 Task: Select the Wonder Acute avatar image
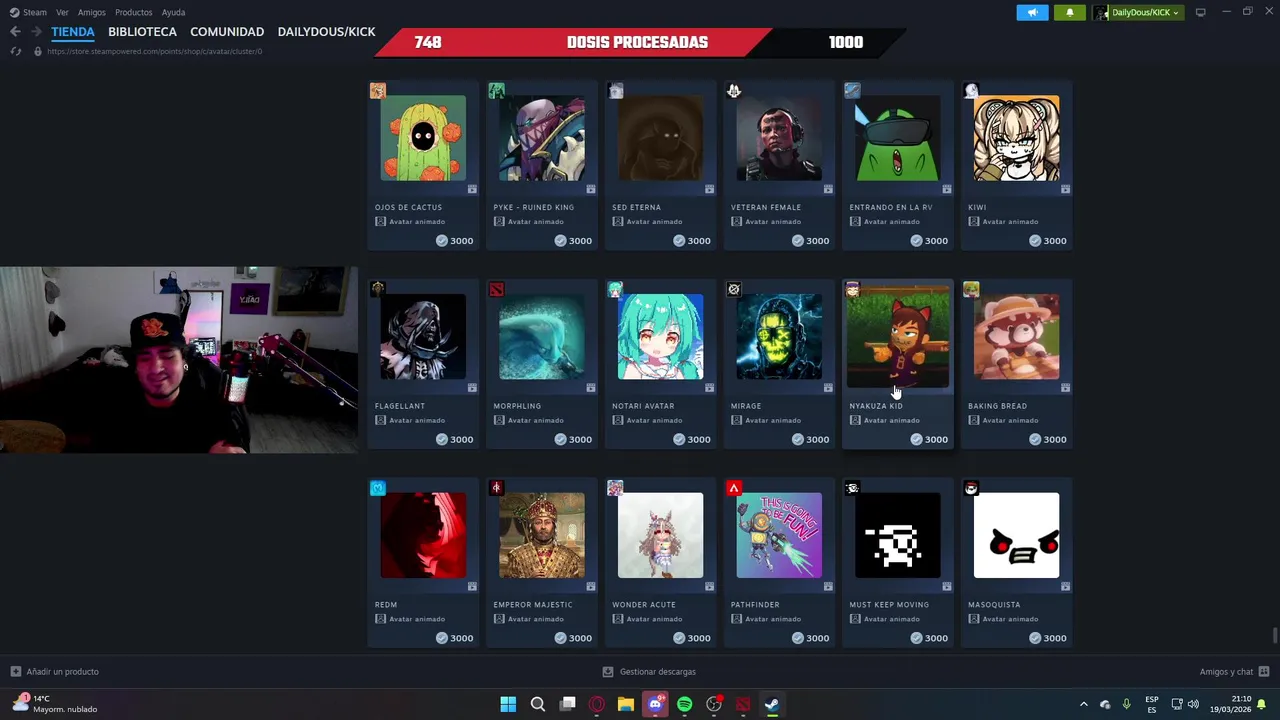tap(660, 535)
